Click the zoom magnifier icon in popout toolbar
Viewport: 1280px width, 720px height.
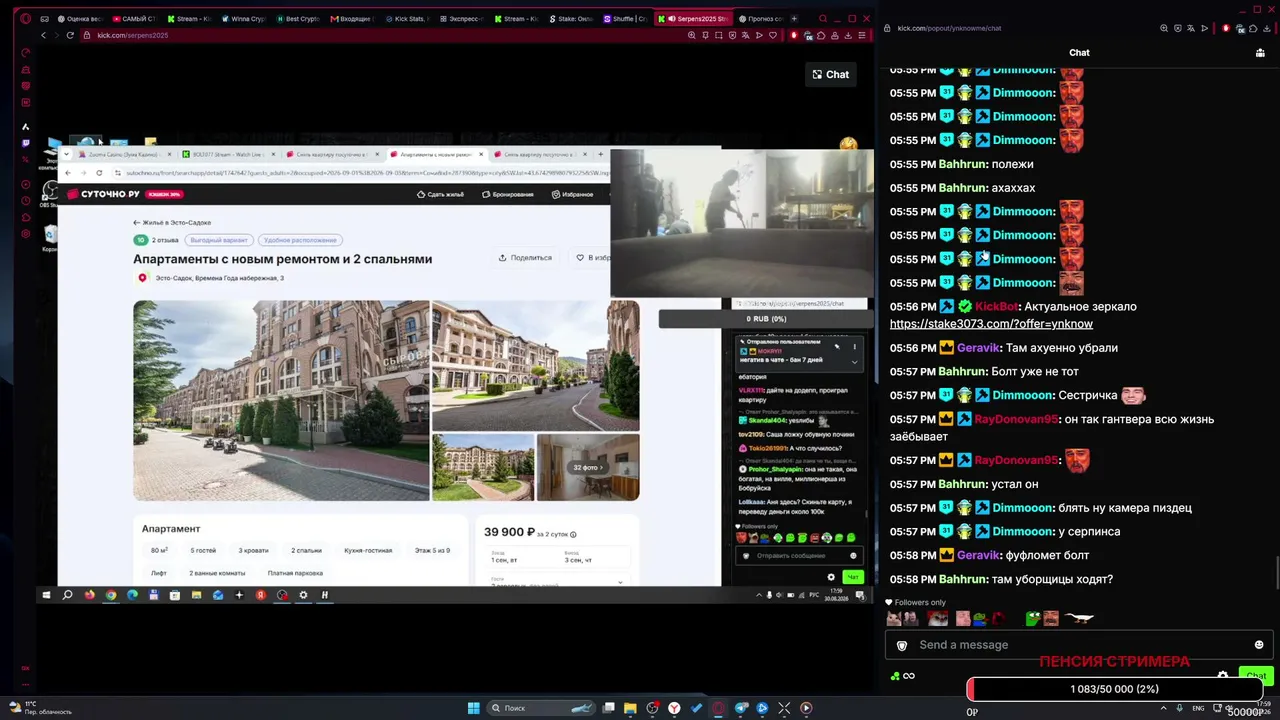(x=1166, y=28)
